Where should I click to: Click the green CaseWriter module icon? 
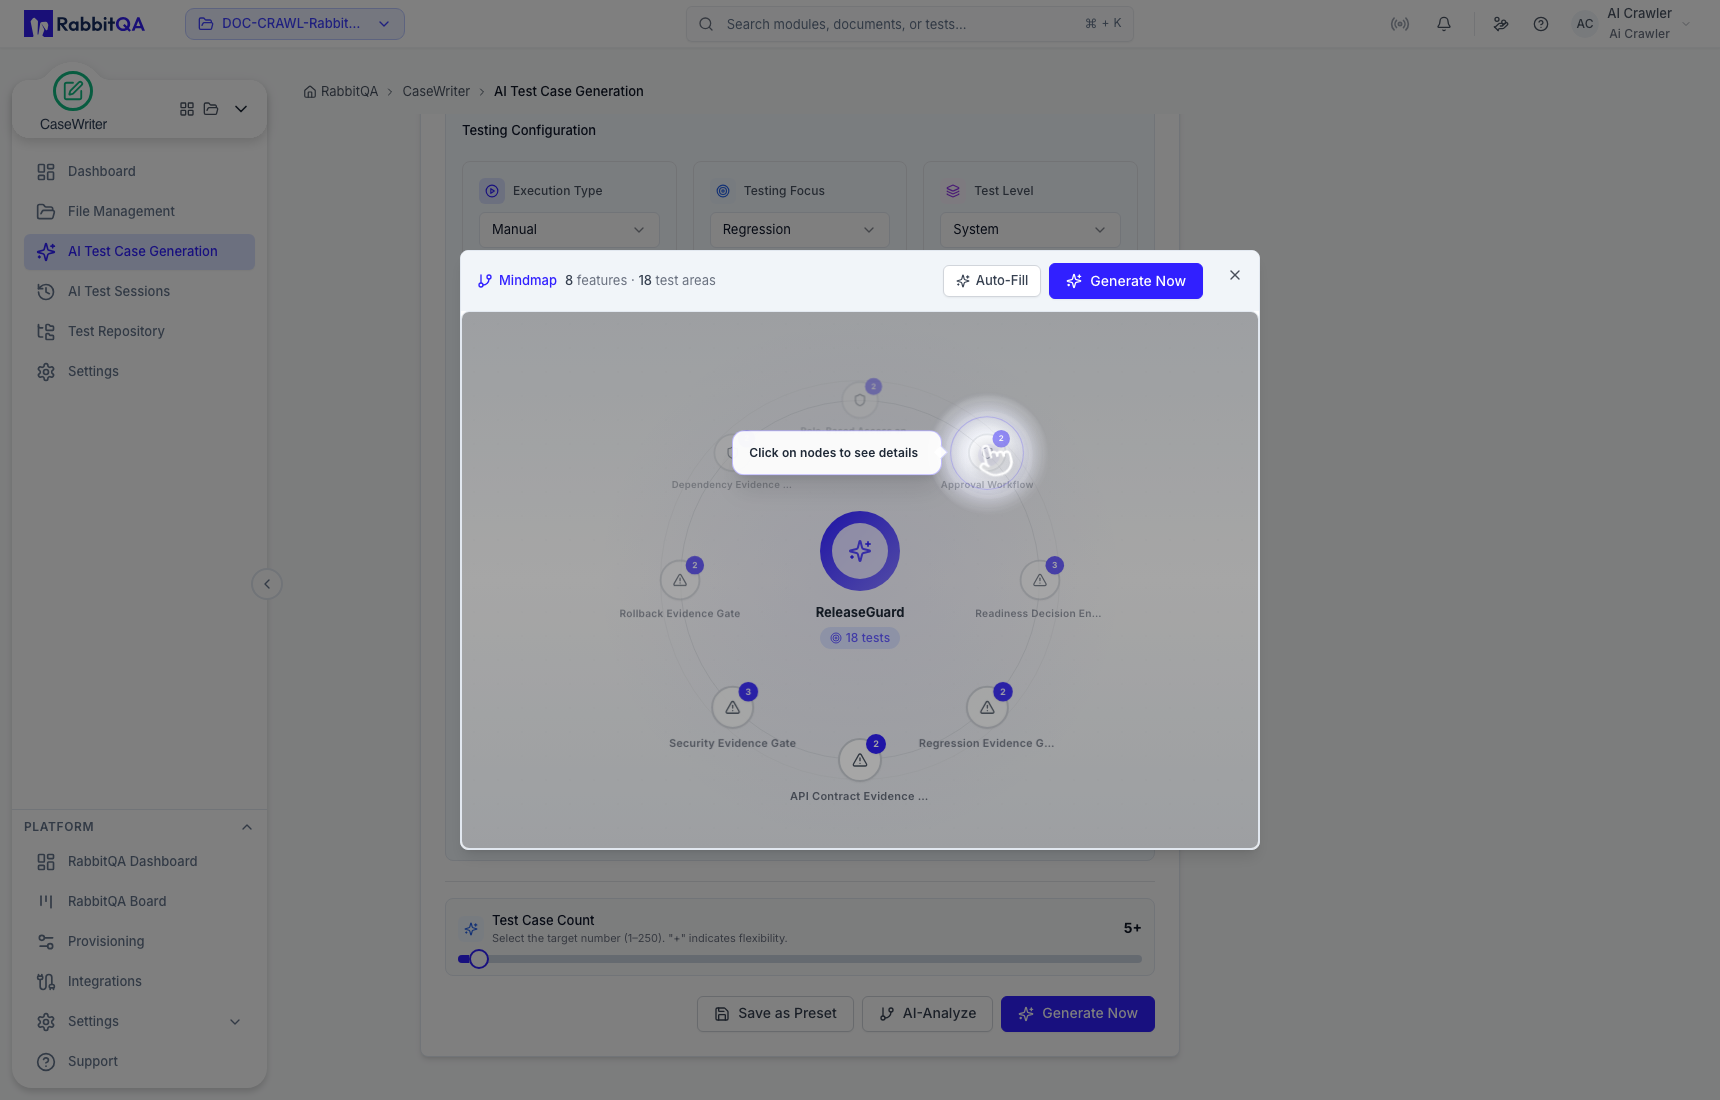[x=73, y=91]
